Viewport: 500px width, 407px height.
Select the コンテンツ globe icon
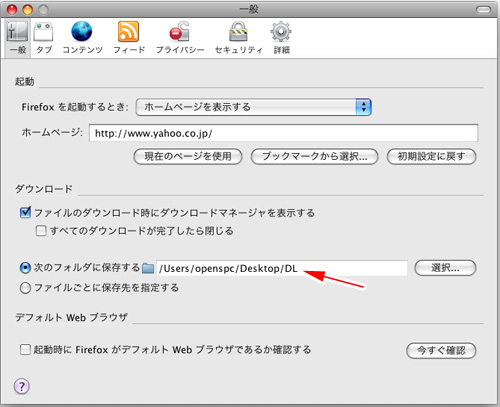pos(82,31)
